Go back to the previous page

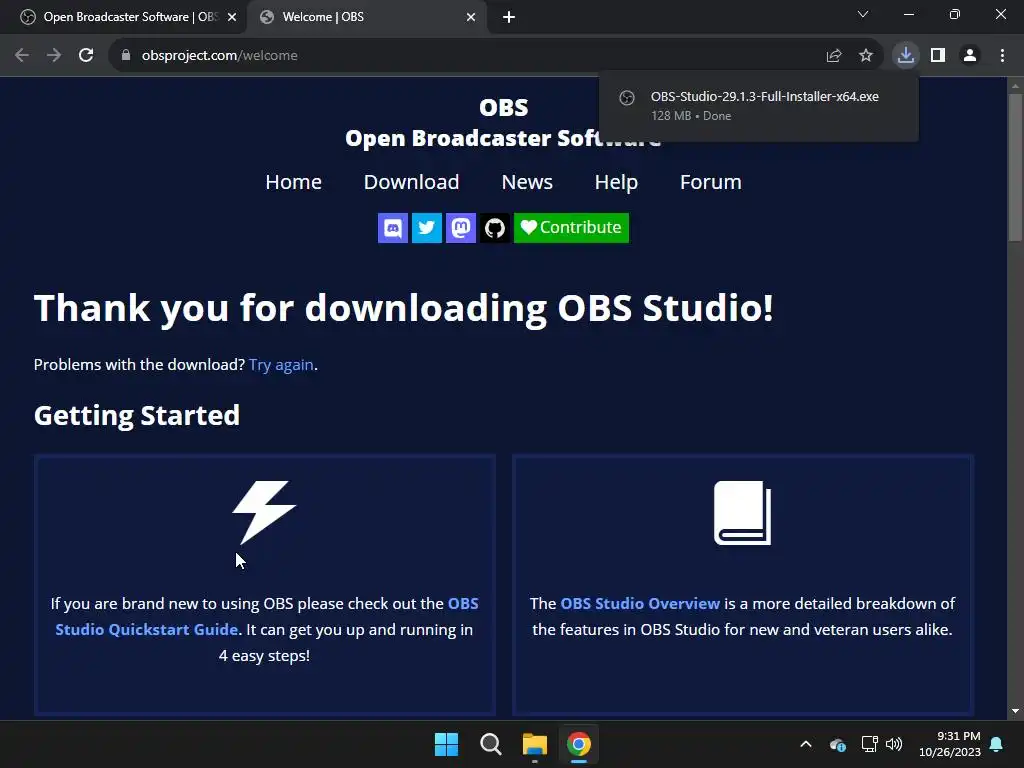[x=22, y=56]
